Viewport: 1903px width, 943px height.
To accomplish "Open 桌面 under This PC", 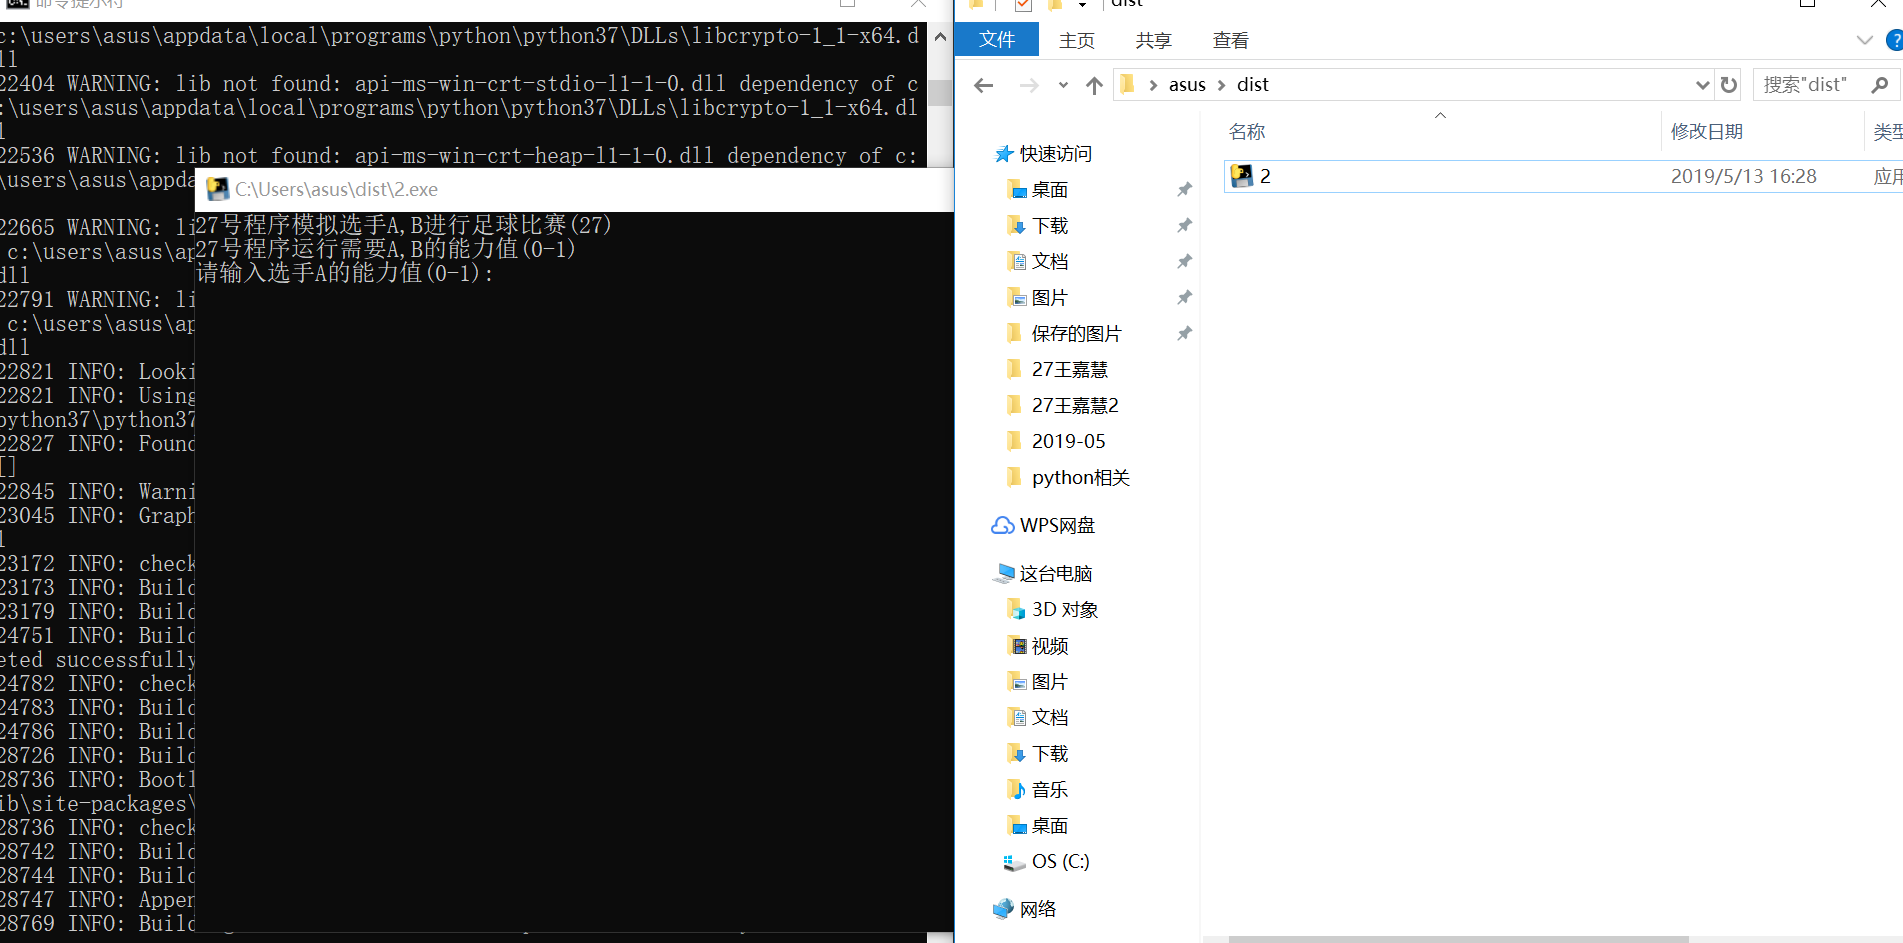I will pos(1049,826).
